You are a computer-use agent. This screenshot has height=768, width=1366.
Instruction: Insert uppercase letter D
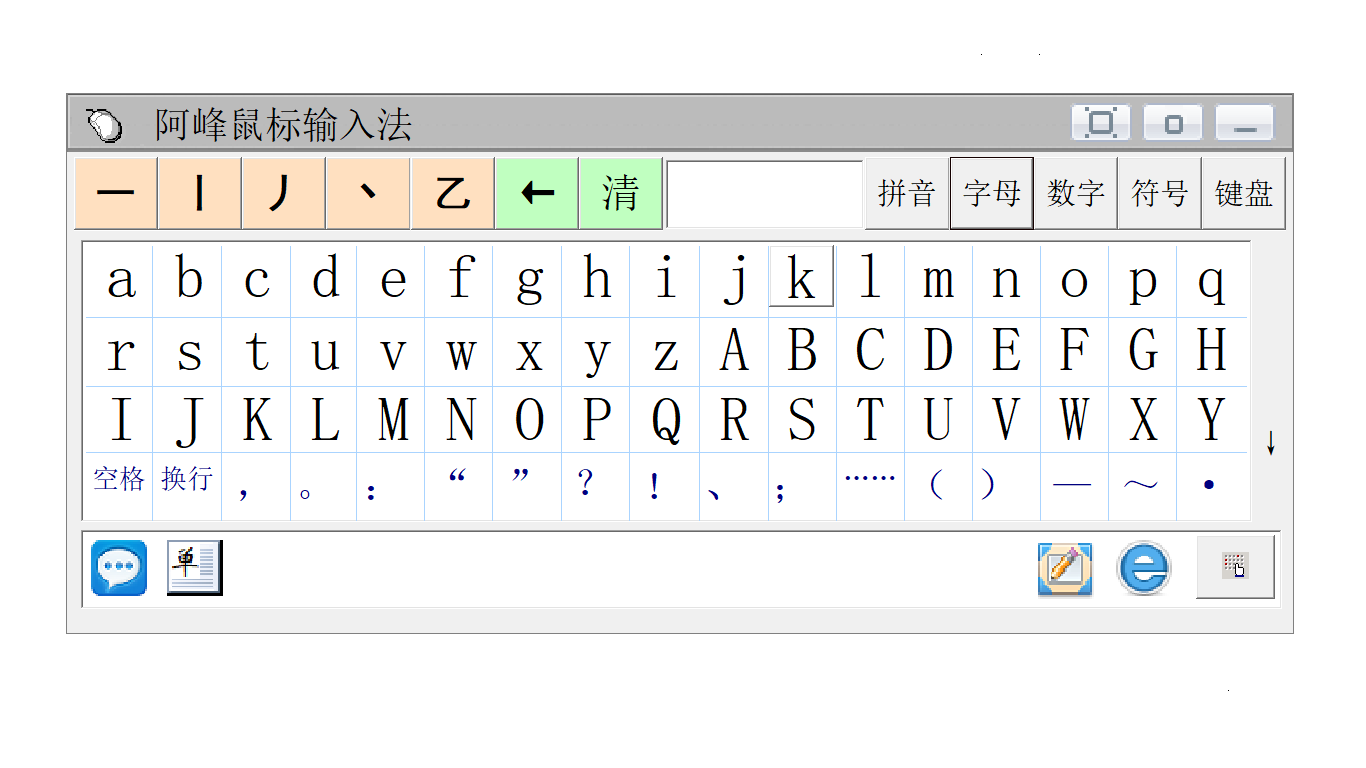click(938, 352)
